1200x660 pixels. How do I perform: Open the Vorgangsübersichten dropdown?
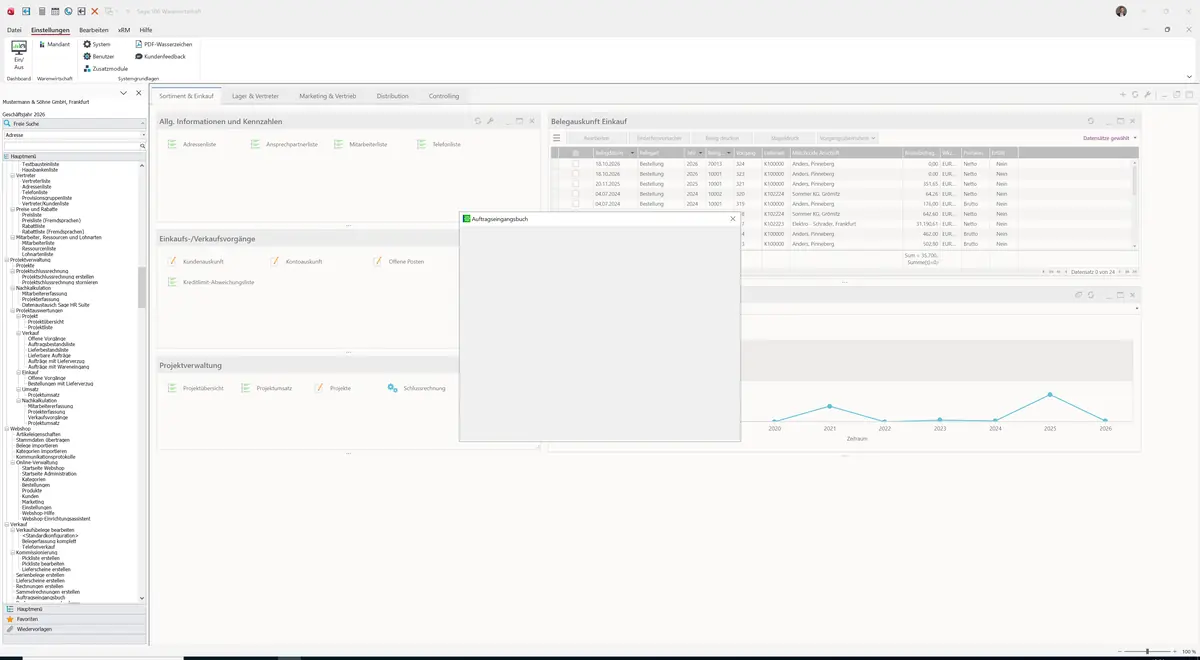(x=847, y=138)
